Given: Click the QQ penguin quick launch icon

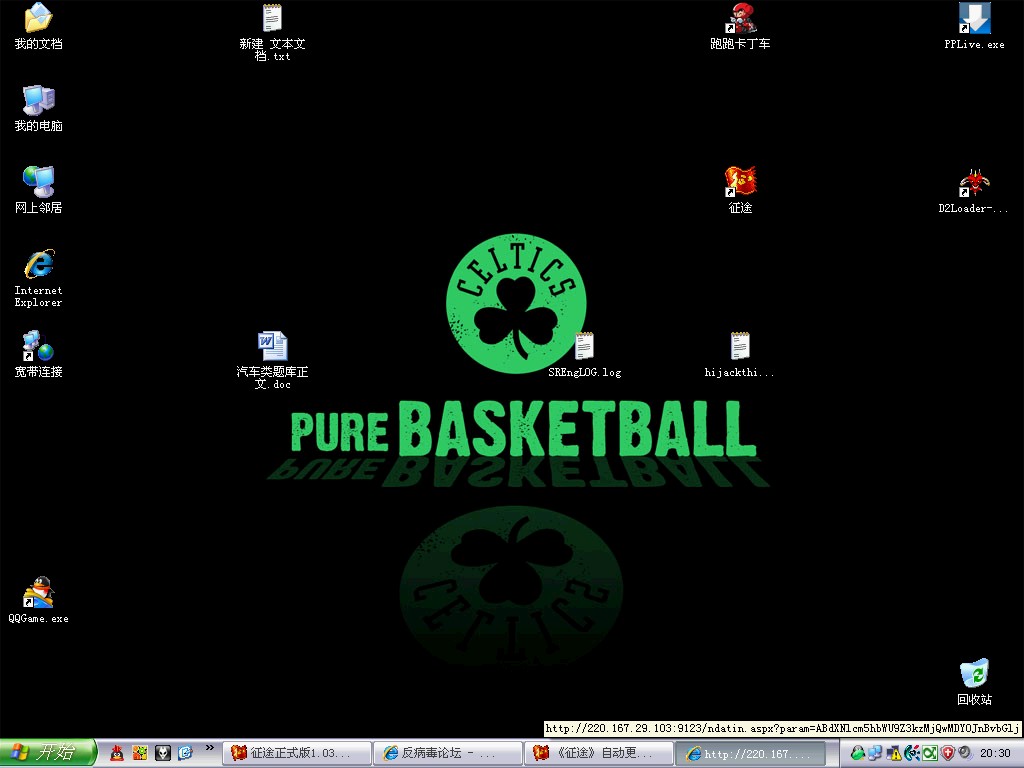Looking at the screenshot, I should 117,753.
